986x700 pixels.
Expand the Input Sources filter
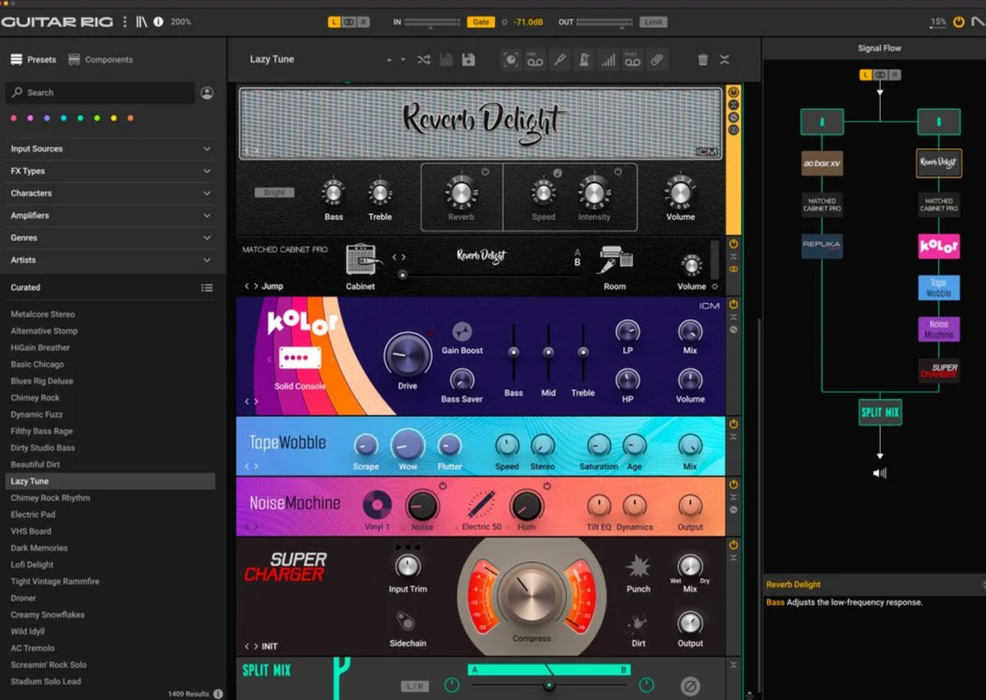click(110, 149)
